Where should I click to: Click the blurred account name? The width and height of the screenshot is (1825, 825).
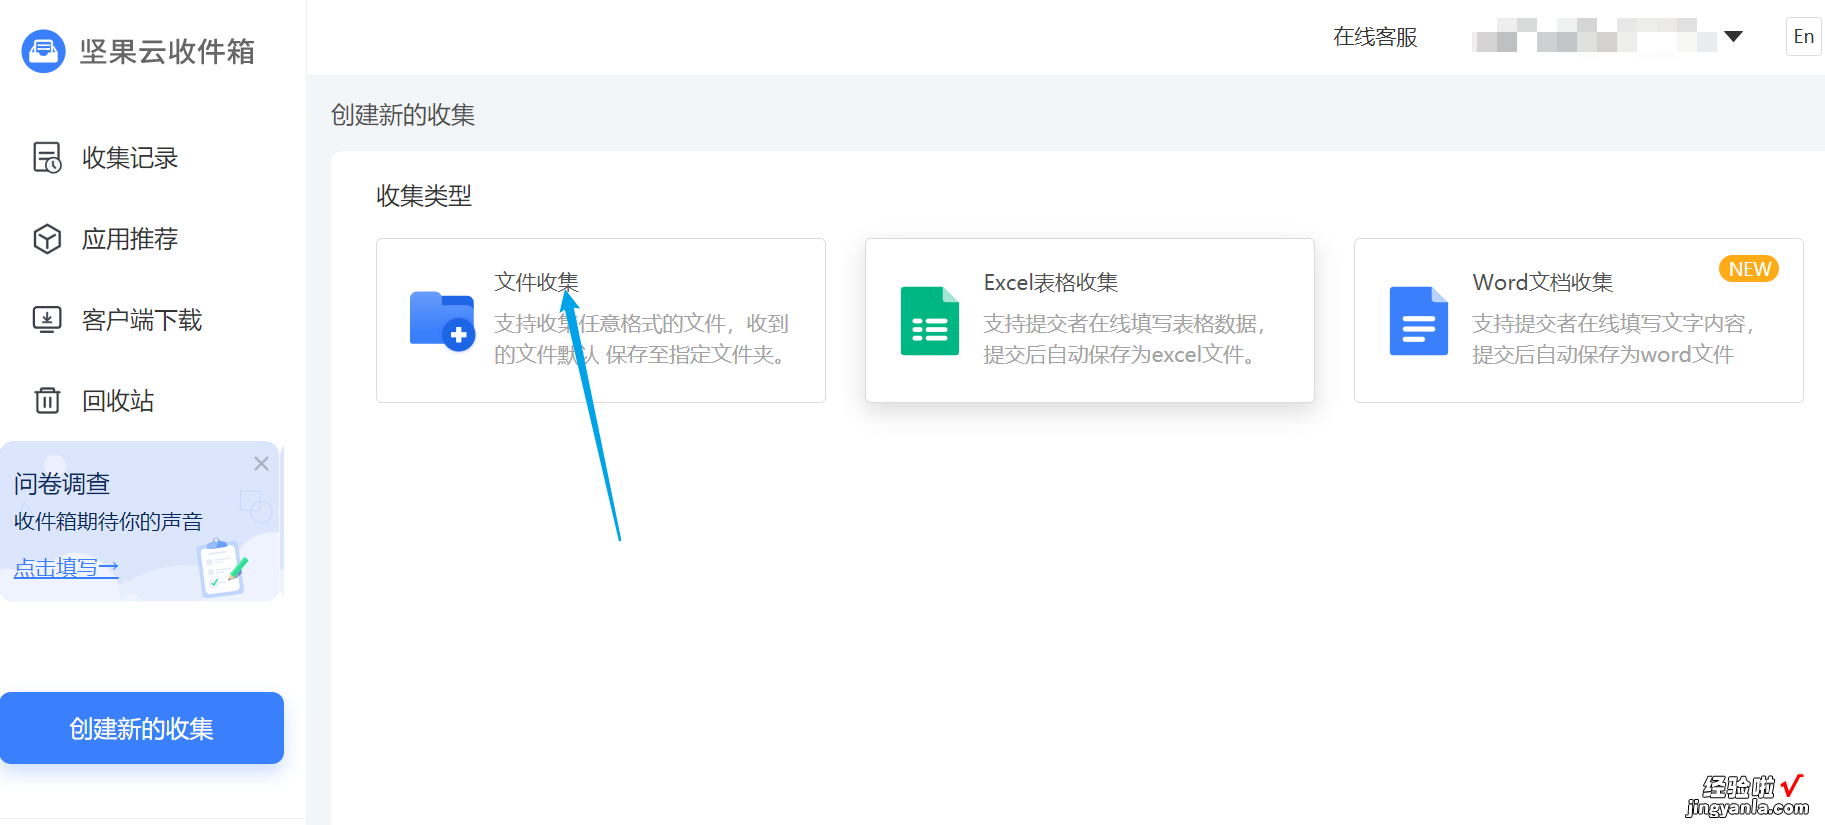[1594, 36]
